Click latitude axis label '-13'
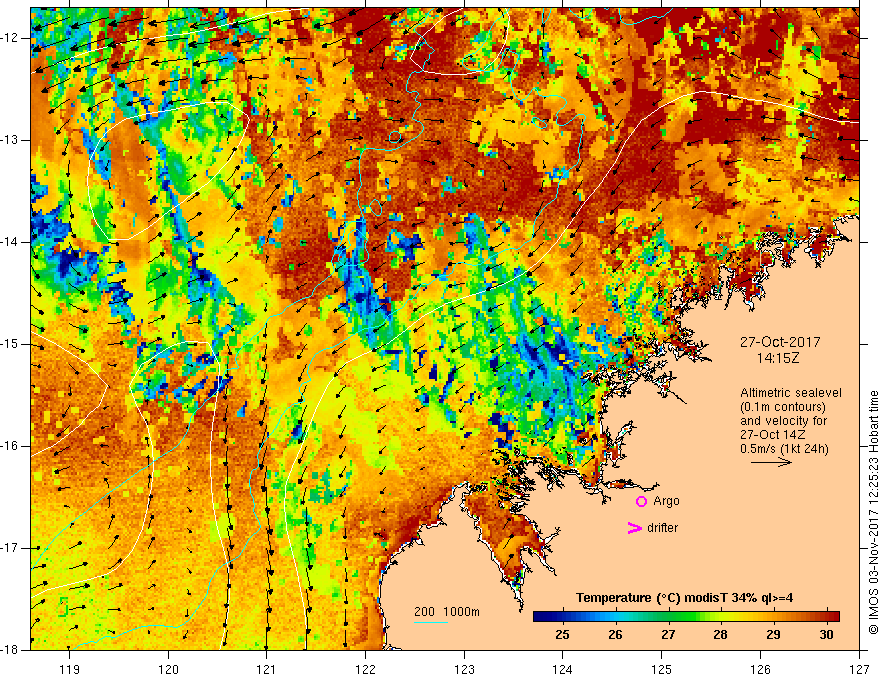The image size is (880, 680). pyautogui.click(x=10, y=140)
